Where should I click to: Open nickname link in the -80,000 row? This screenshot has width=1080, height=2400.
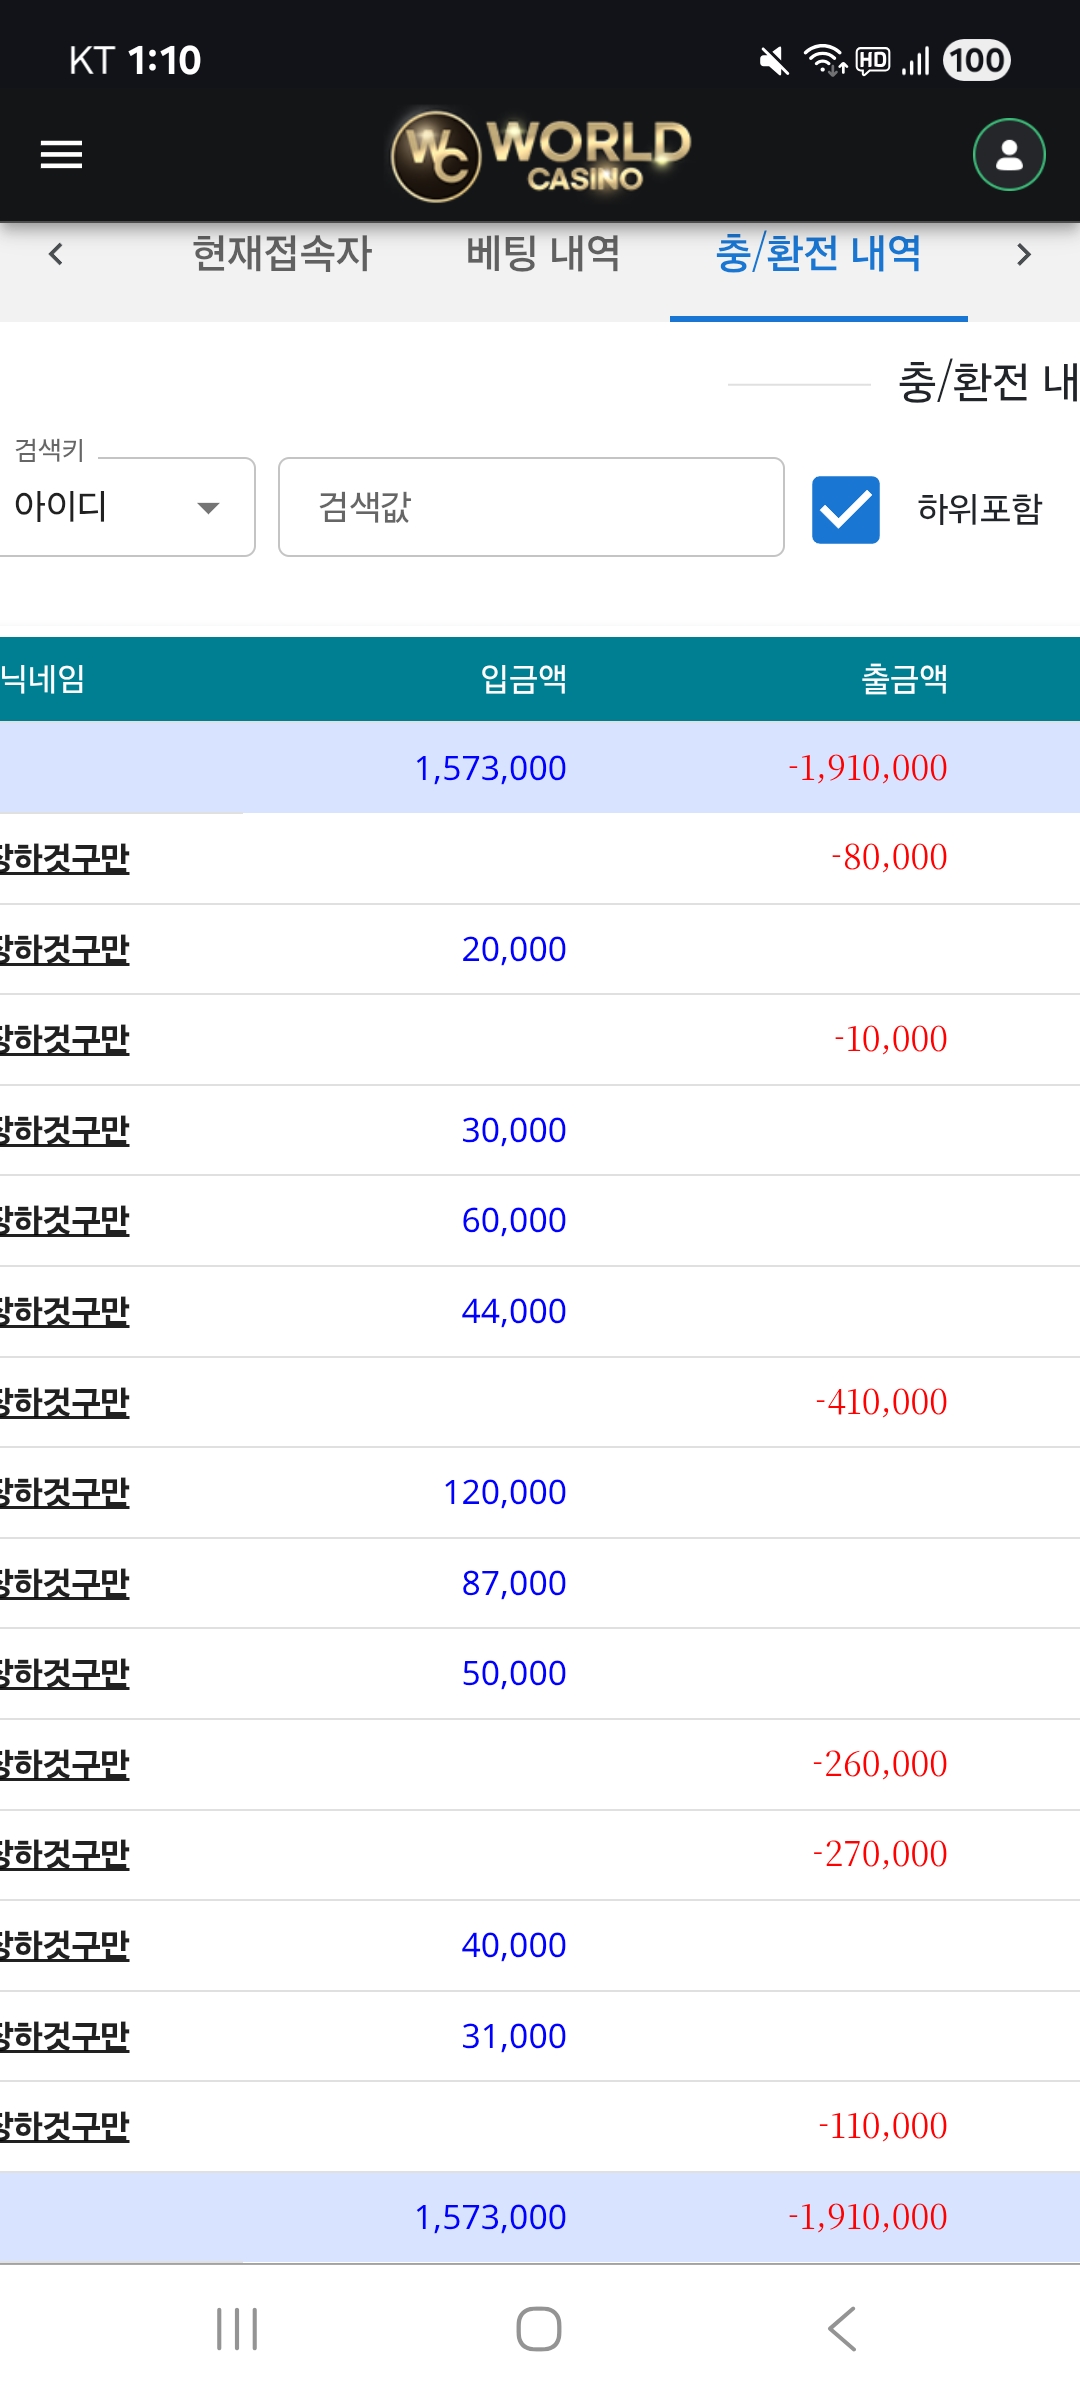[65, 859]
